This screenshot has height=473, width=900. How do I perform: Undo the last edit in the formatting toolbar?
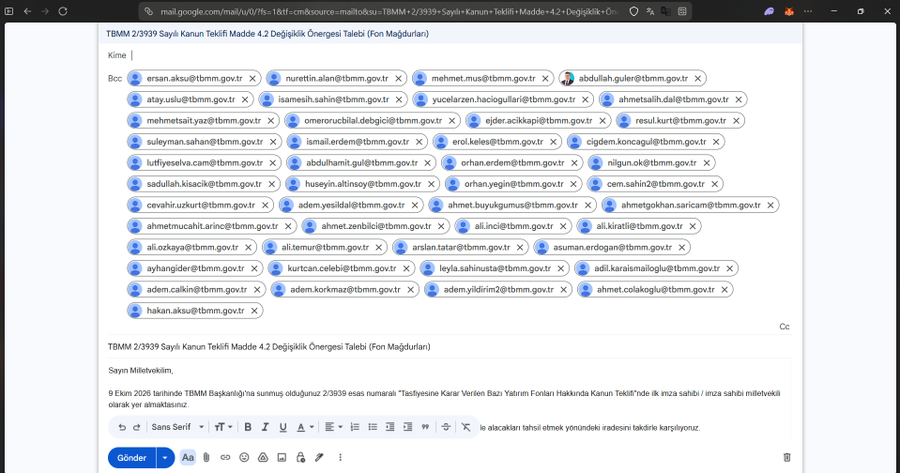(x=122, y=427)
